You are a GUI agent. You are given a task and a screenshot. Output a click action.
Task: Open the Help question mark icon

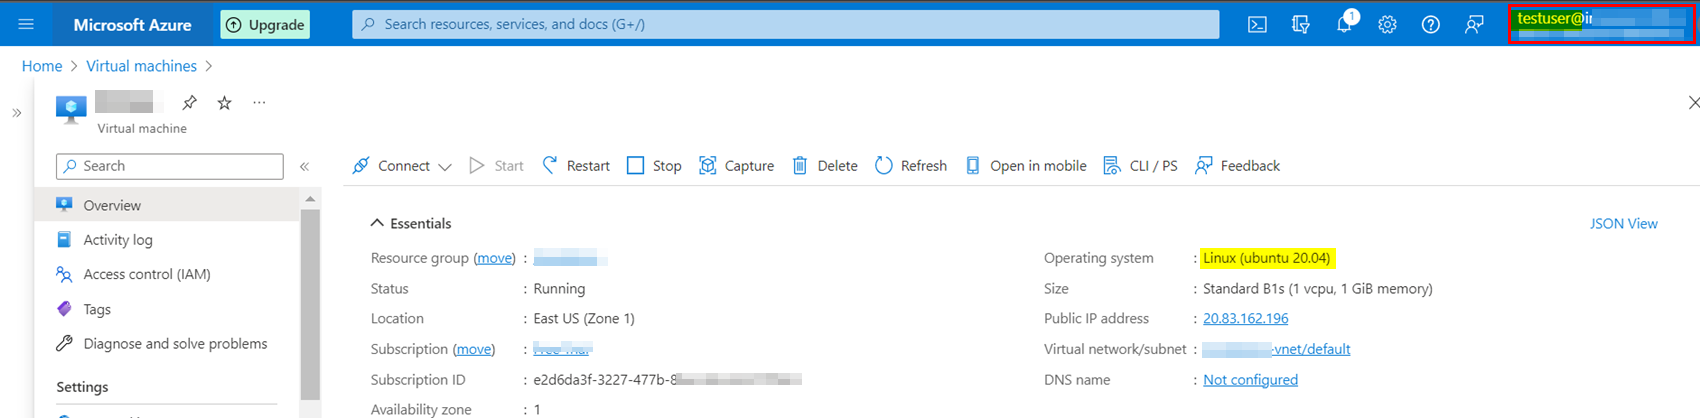1431,25
